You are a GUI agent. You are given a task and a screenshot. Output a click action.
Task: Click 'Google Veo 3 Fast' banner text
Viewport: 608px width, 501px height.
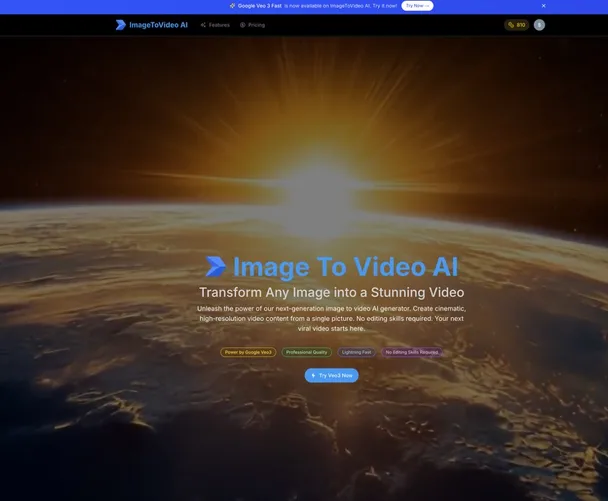[259, 6]
